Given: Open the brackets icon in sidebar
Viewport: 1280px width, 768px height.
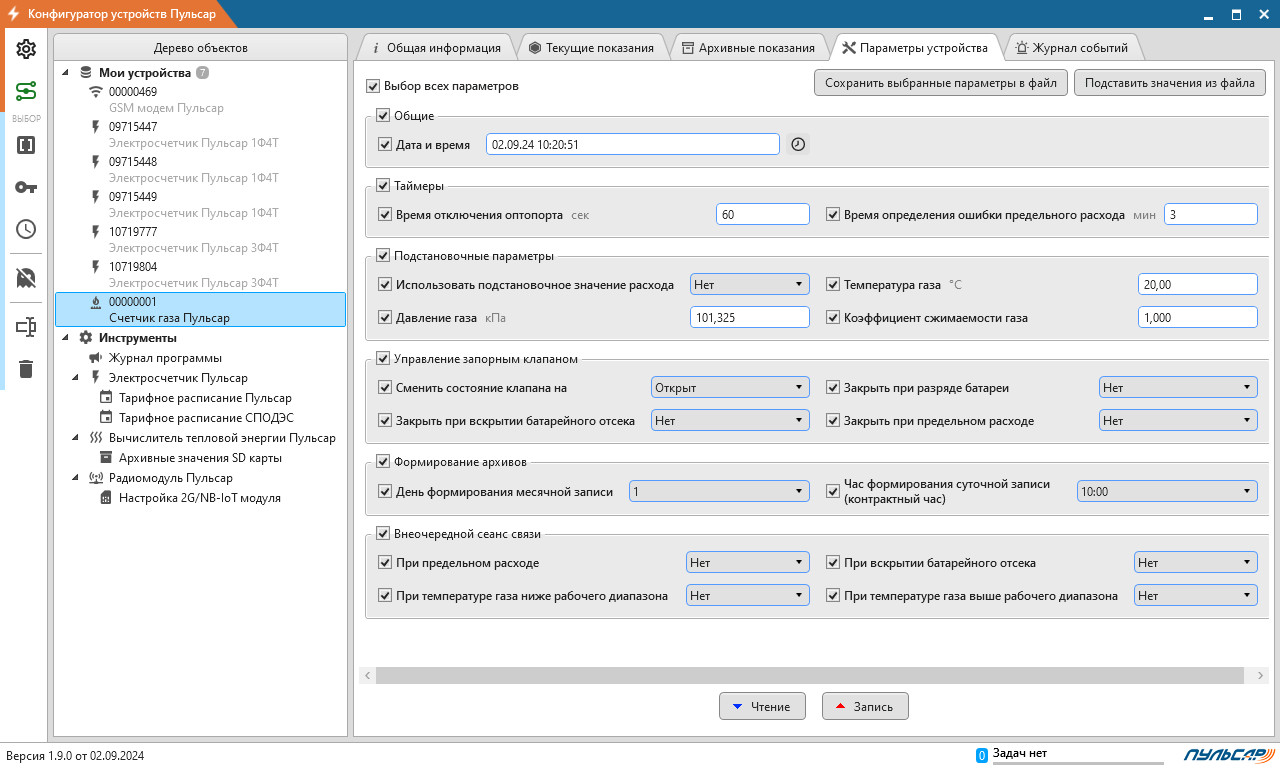Looking at the screenshot, I should click(x=26, y=145).
